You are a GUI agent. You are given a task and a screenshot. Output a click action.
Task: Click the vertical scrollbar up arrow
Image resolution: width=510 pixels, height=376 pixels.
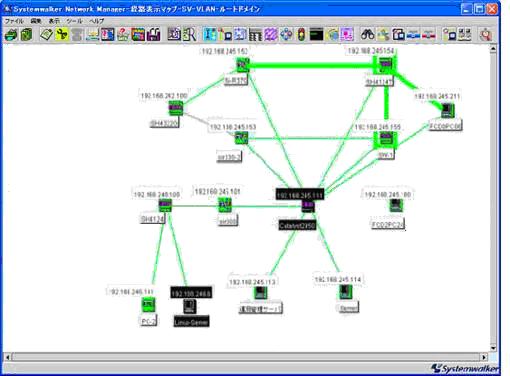(x=493, y=49)
